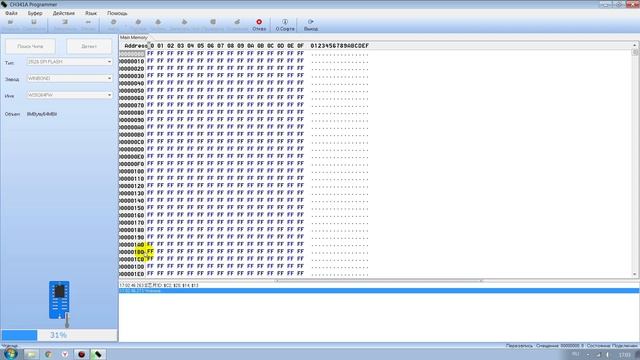Click the Состояние status bar entry
The image size is (640, 360).
tap(611, 346)
